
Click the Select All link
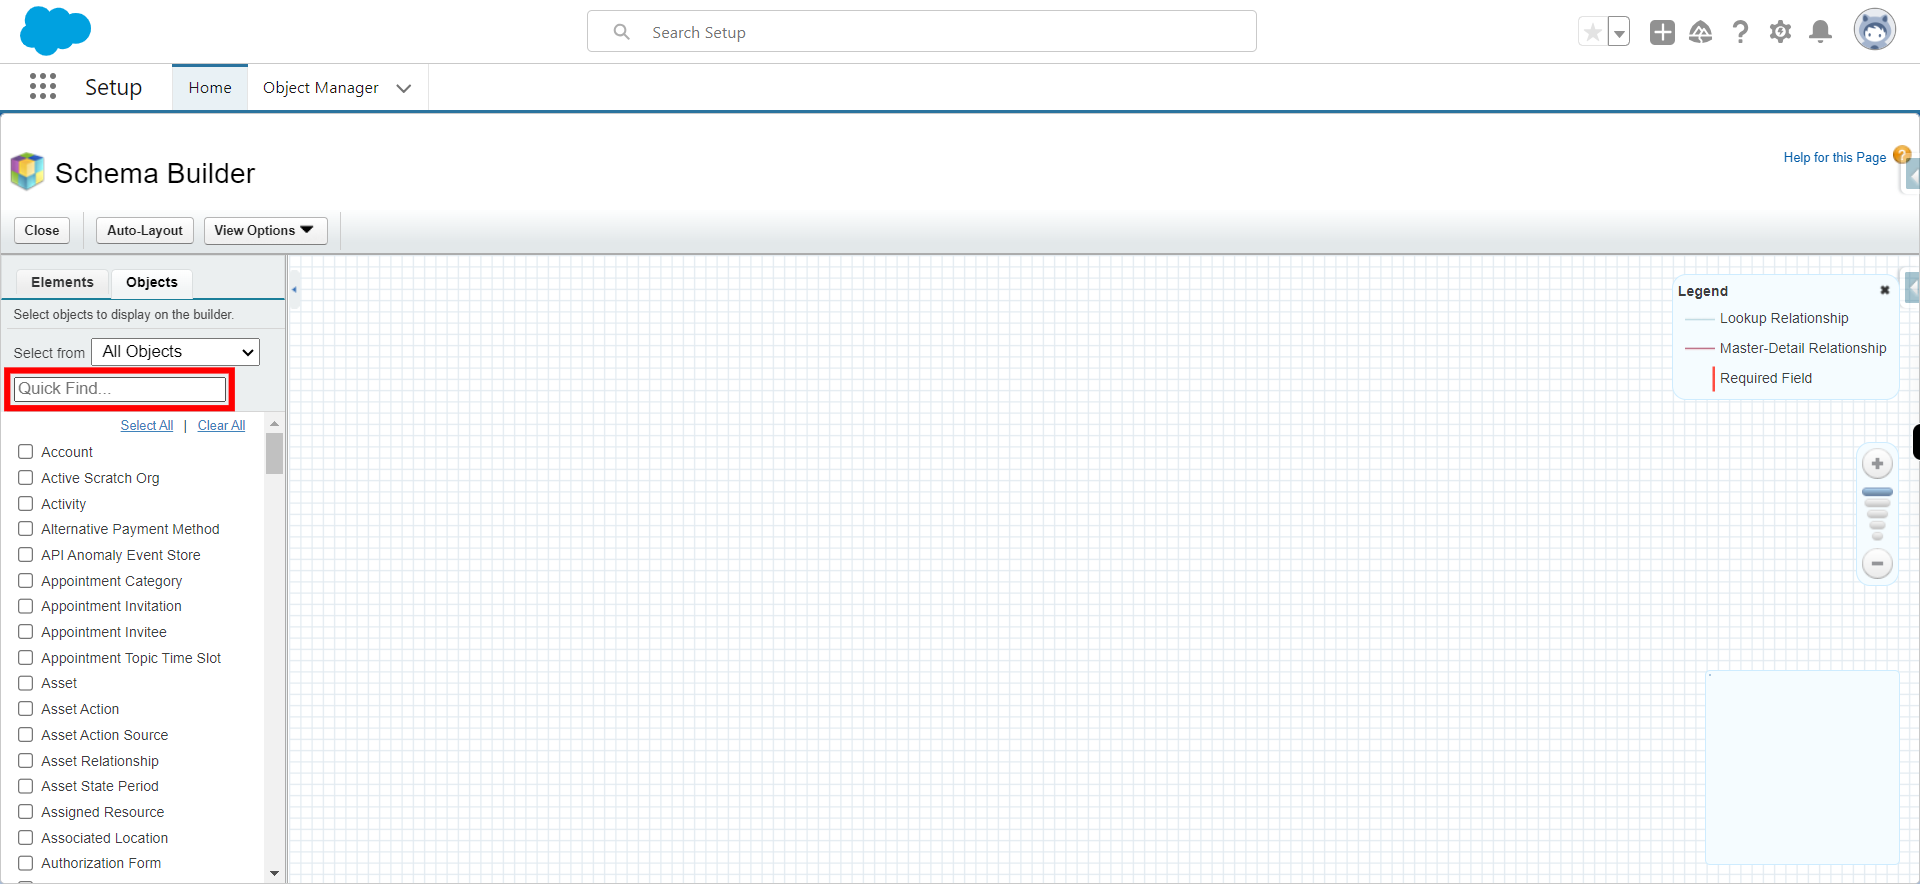pos(147,425)
